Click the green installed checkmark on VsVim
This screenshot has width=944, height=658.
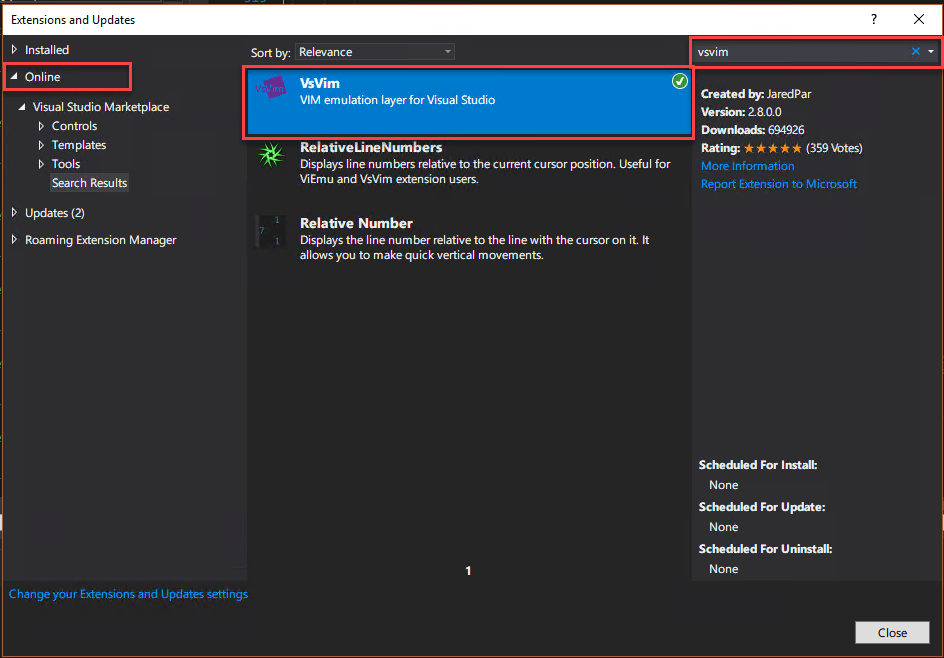(680, 82)
